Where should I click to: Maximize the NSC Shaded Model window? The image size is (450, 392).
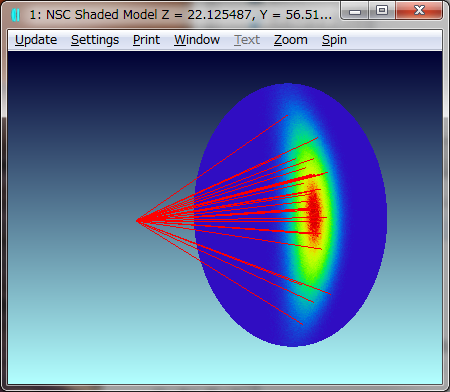pos(382,11)
